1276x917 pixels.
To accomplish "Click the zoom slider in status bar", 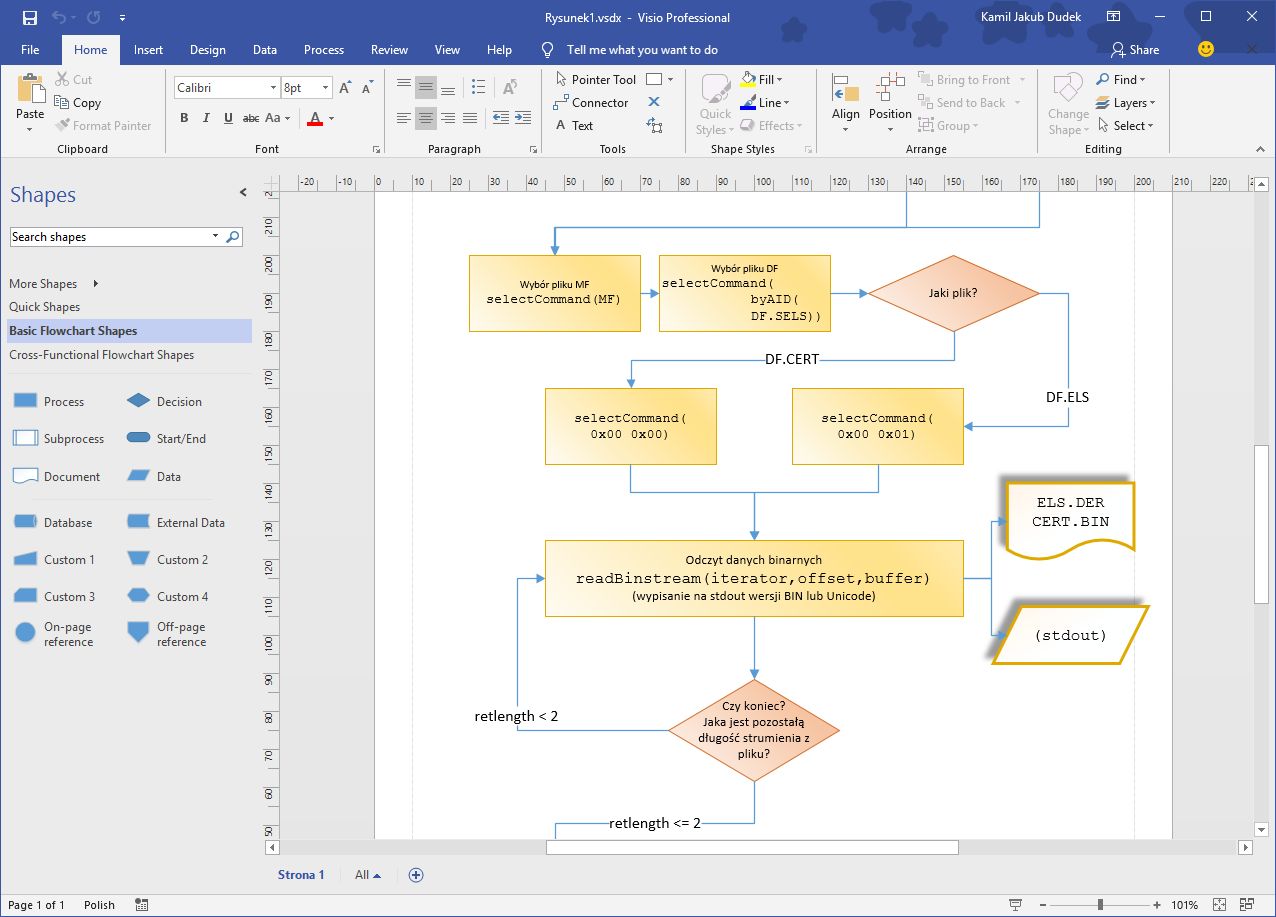I will [x=1100, y=905].
